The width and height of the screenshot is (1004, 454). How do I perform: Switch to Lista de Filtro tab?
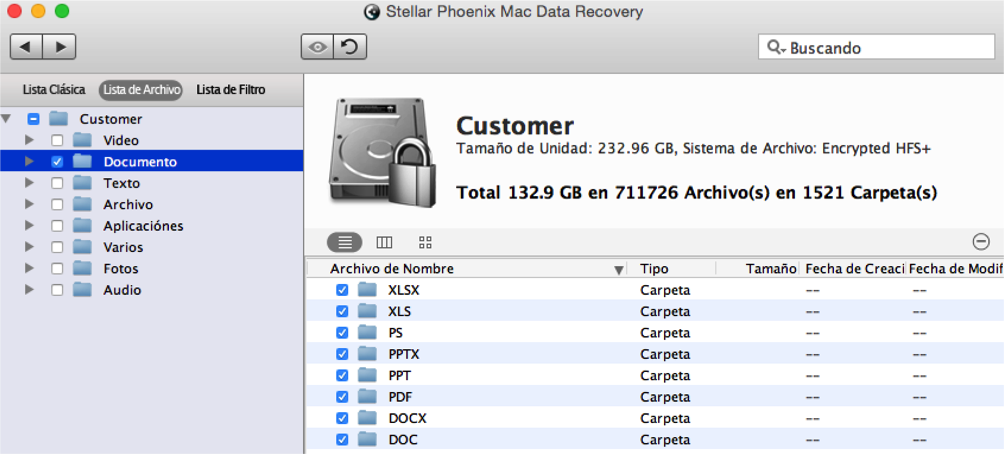tap(231, 90)
